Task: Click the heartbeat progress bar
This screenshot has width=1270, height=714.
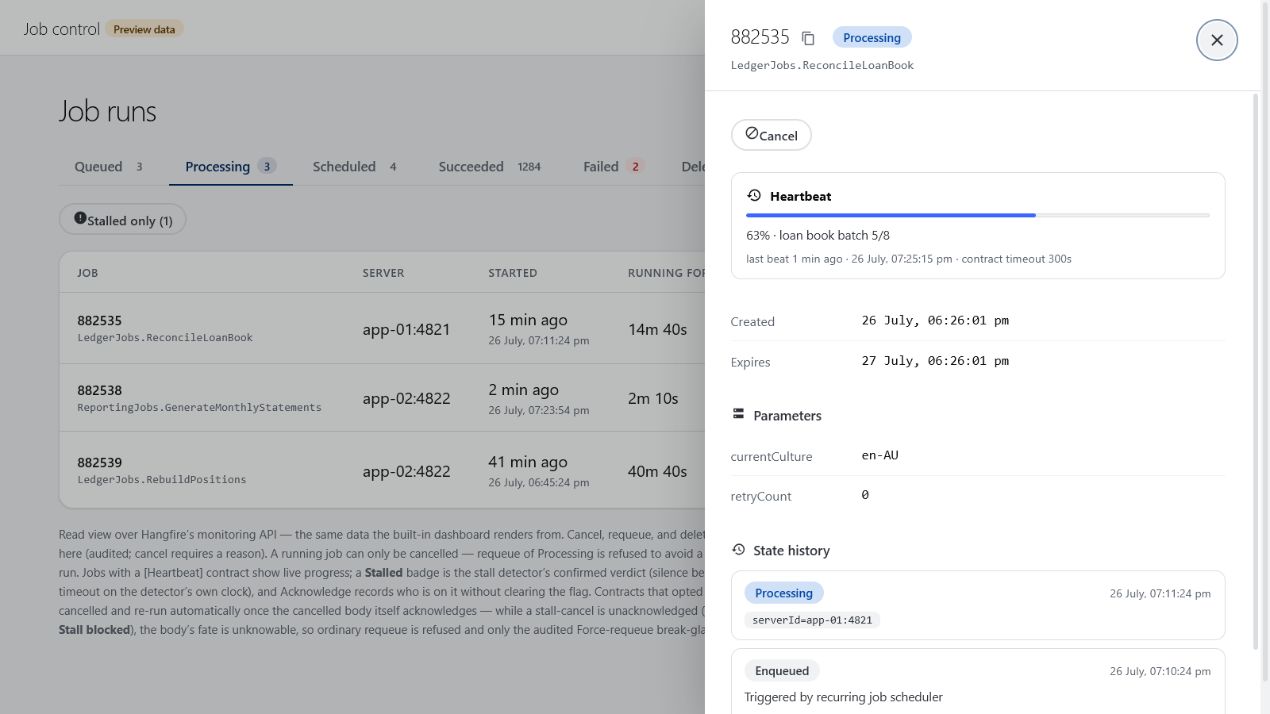Action: pyautogui.click(x=978, y=215)
